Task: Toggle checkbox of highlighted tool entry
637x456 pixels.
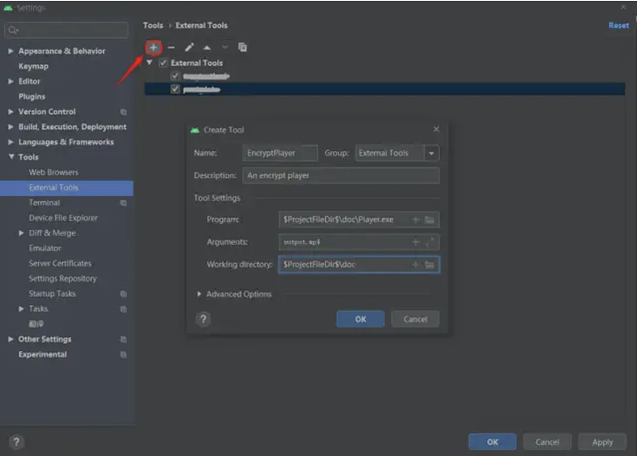Action: pyautogui.click(x=175, y=89)
